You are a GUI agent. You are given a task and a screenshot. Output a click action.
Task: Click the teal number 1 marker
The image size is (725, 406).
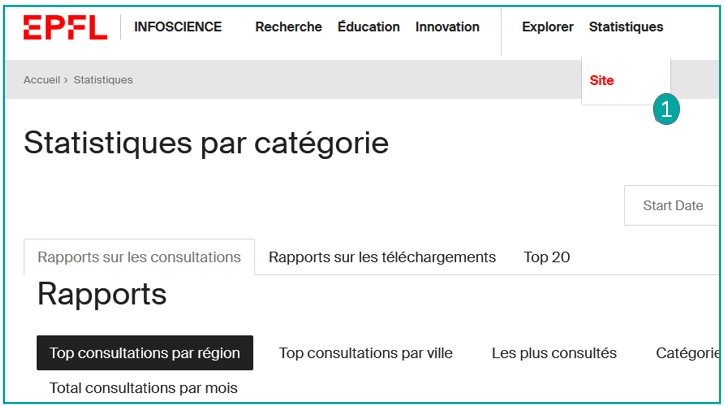667,110
